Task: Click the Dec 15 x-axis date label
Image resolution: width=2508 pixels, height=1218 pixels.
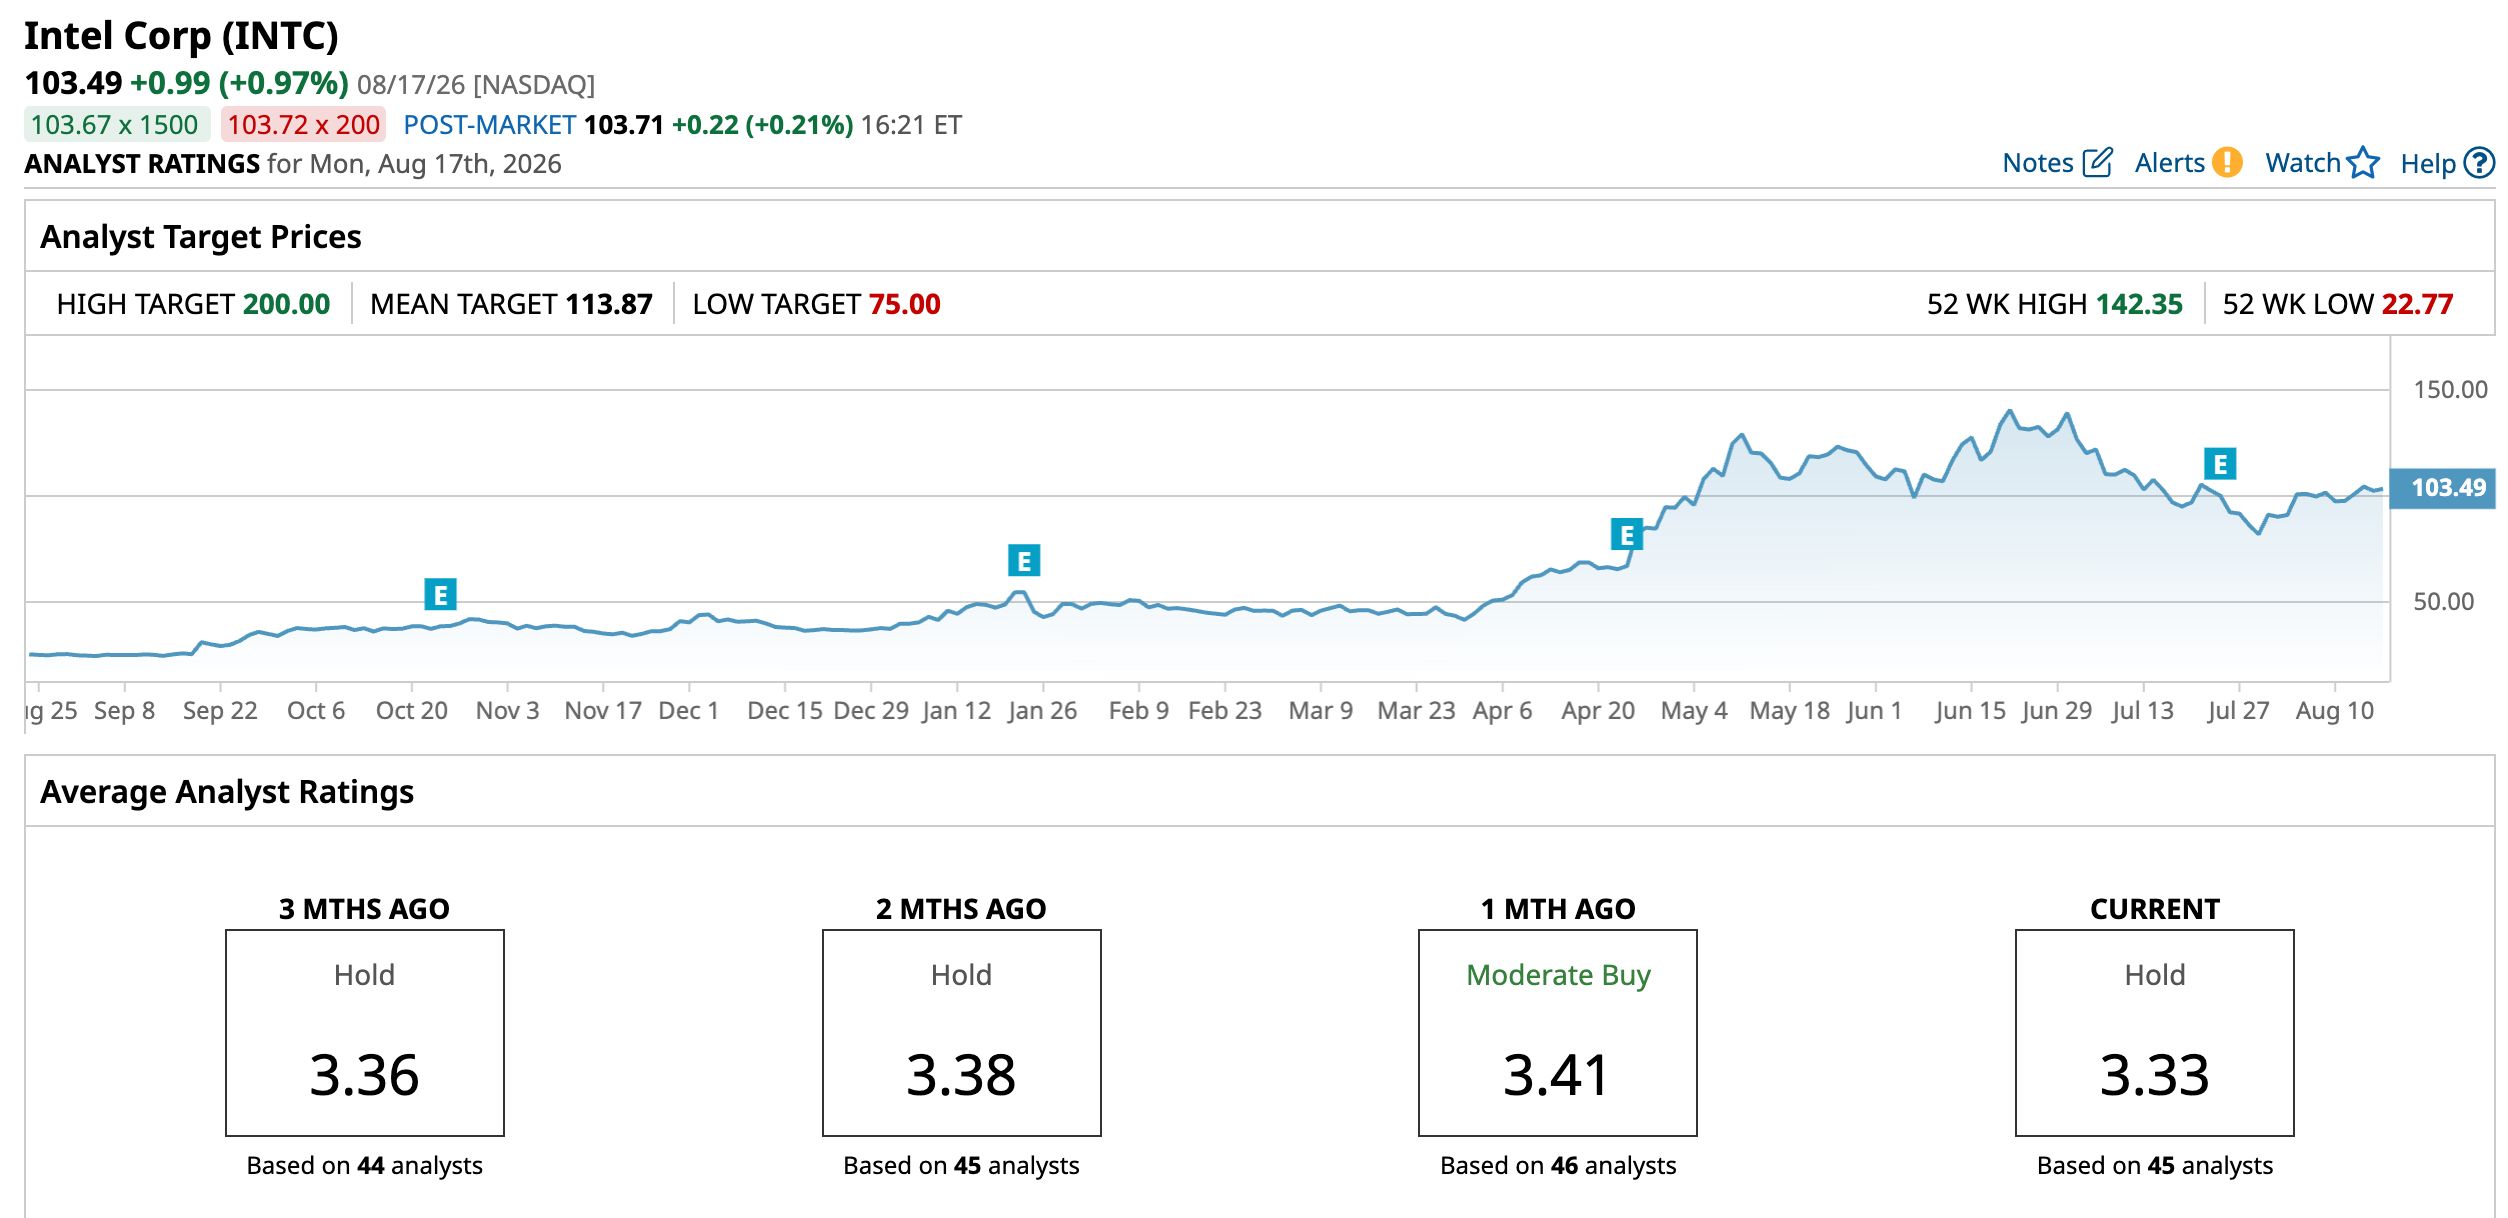Action: click(785, 711)
